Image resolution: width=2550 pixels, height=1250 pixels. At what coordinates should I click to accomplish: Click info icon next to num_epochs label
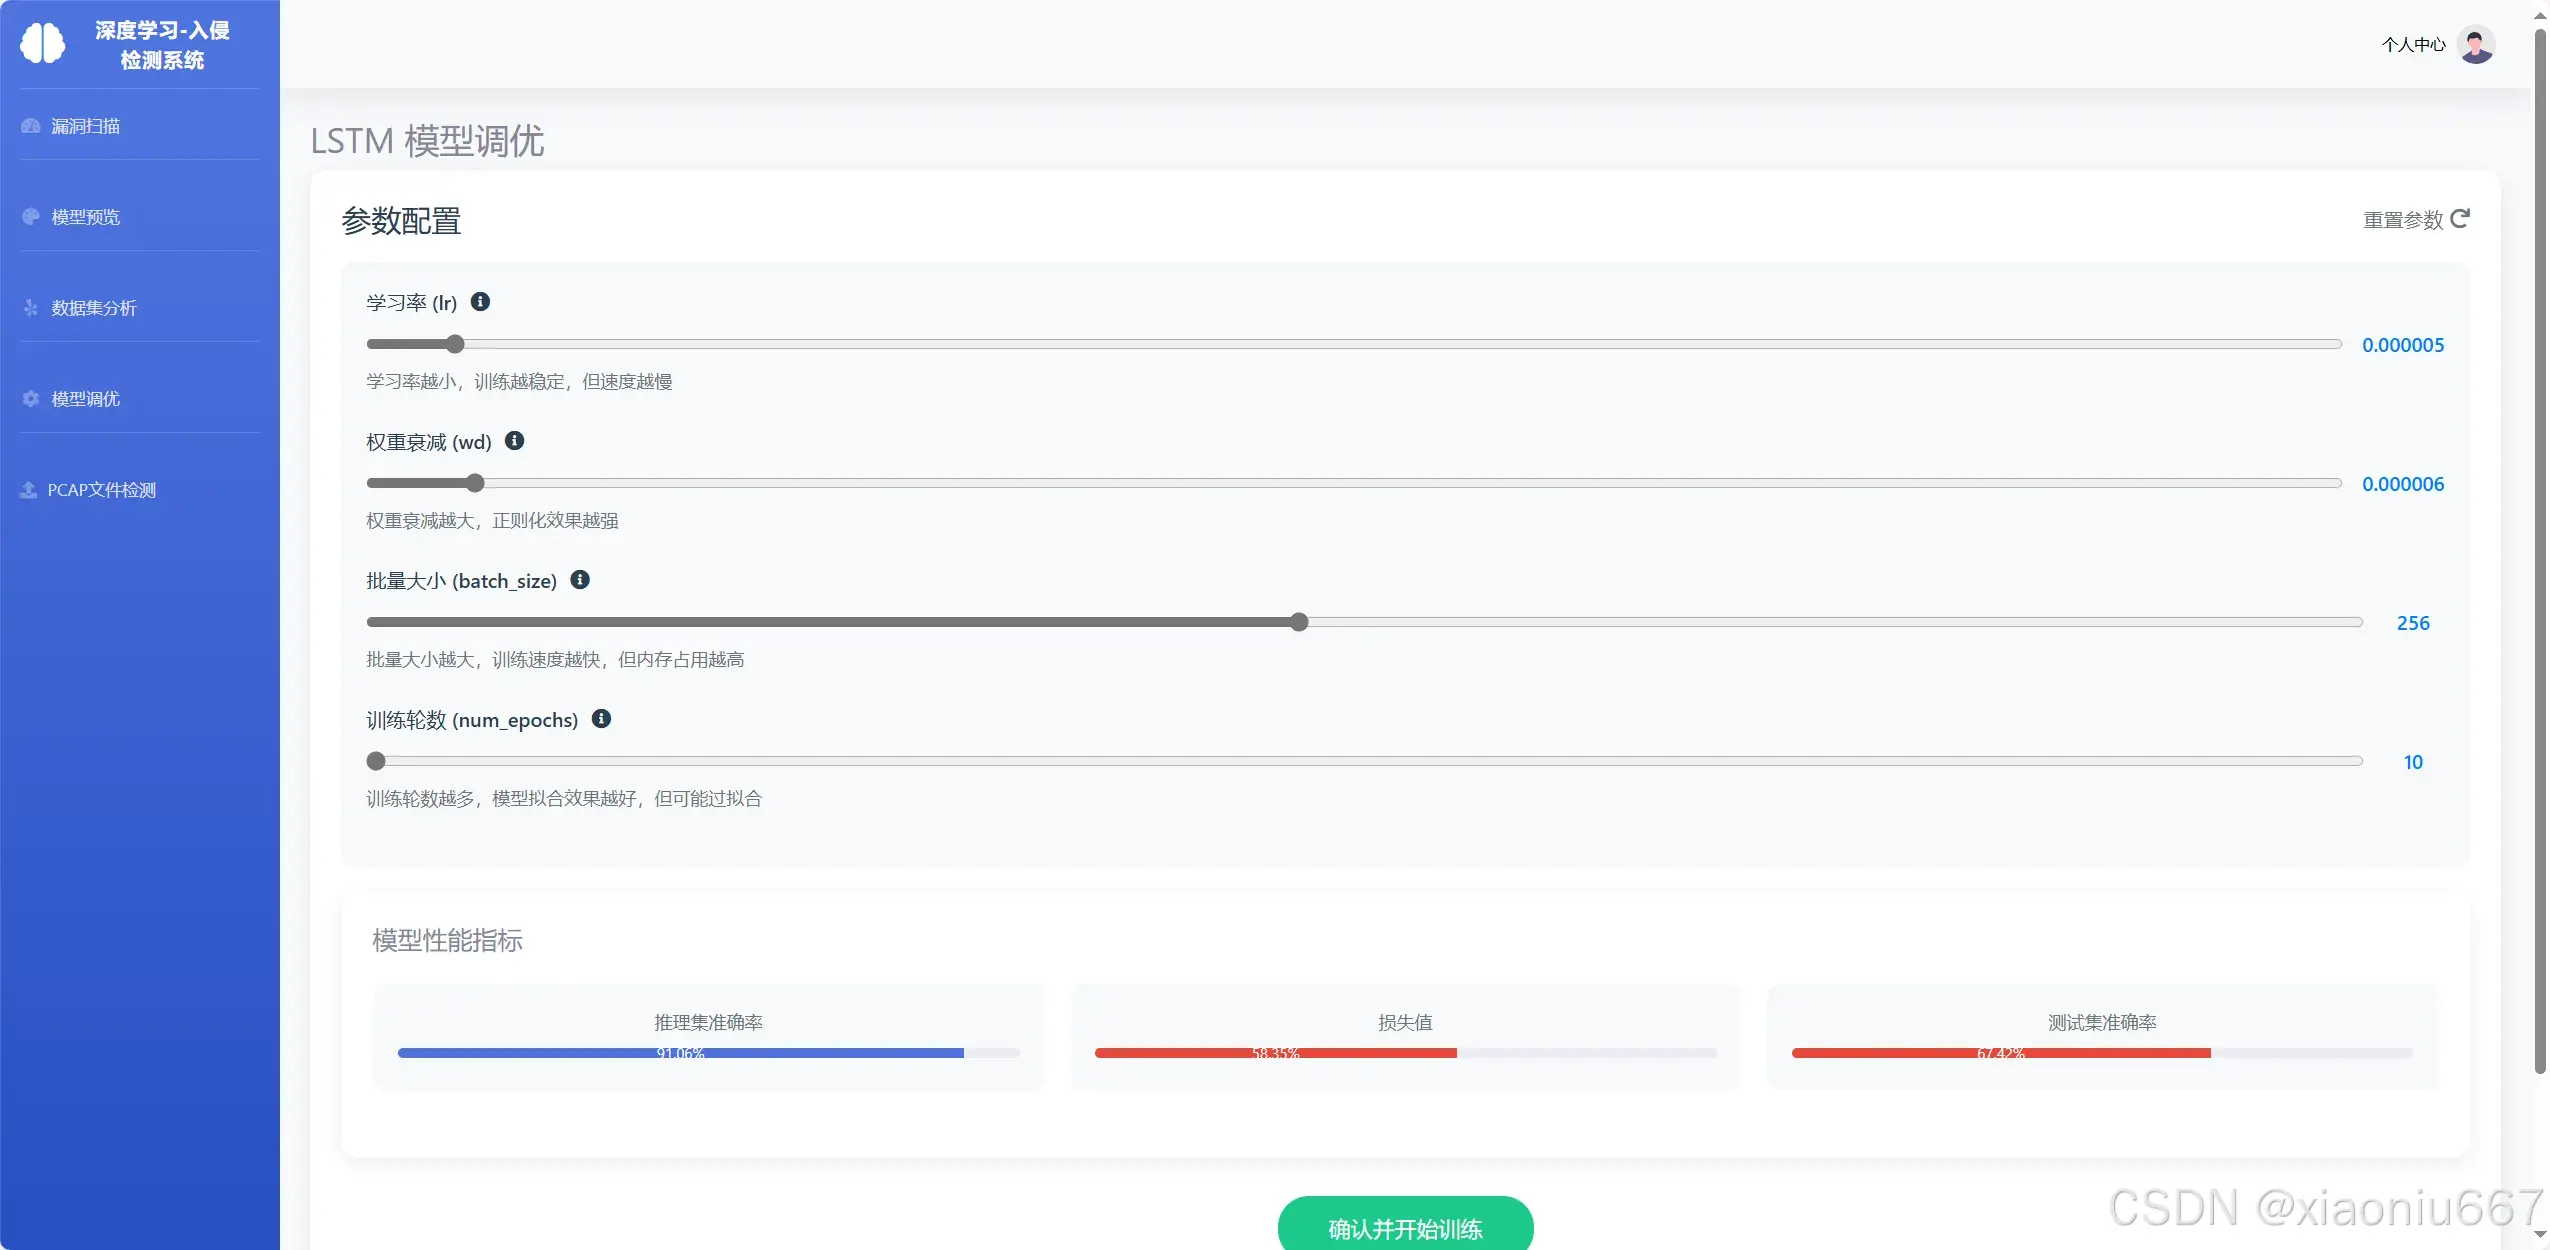pyautogui.click(x=601, y=719)
